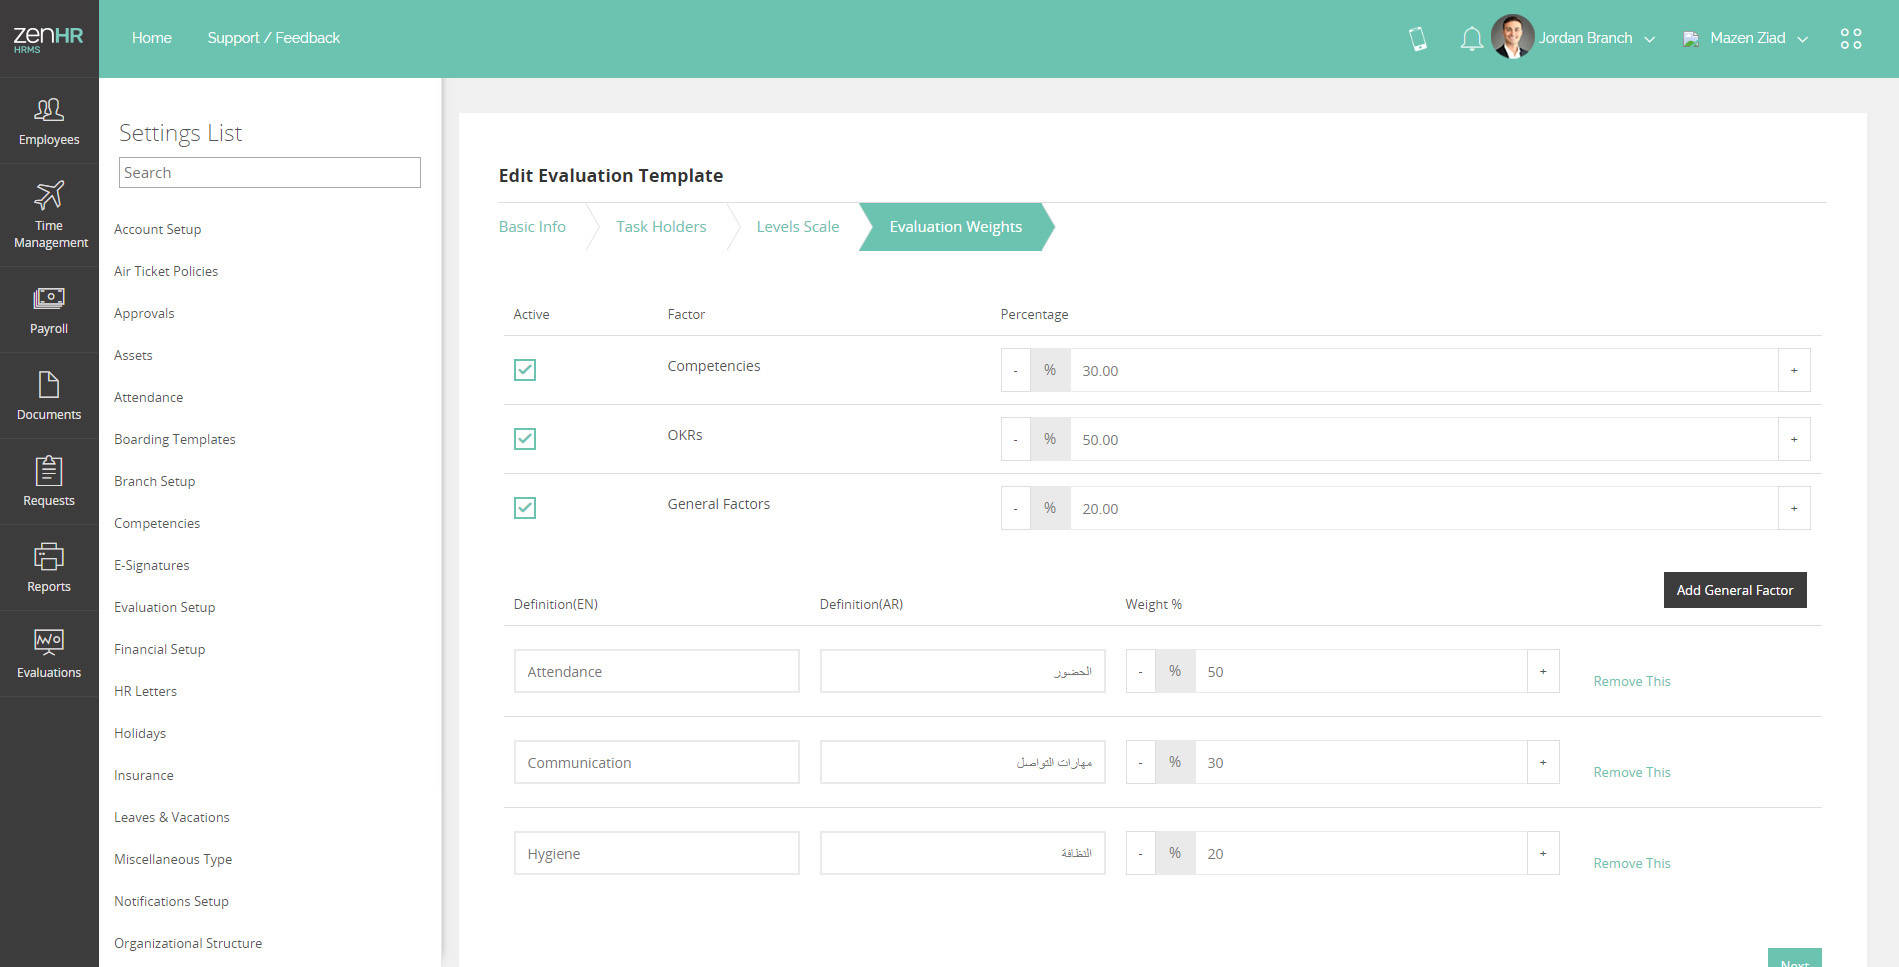This screenshot has width=1899, height=967.
Task: Click the mobile phone icon in header
Action: click(x=1417, y=39)
